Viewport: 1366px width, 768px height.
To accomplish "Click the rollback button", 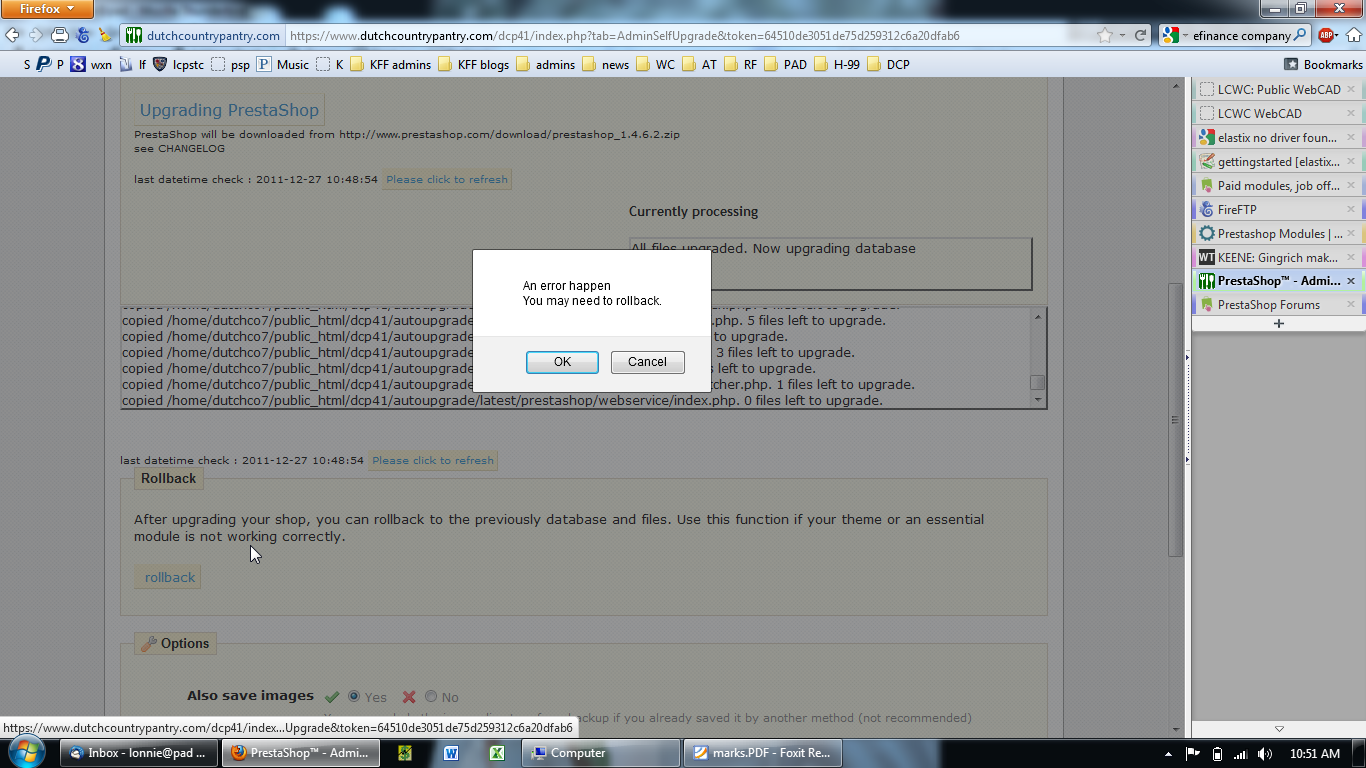I will [x=168, y=577].
